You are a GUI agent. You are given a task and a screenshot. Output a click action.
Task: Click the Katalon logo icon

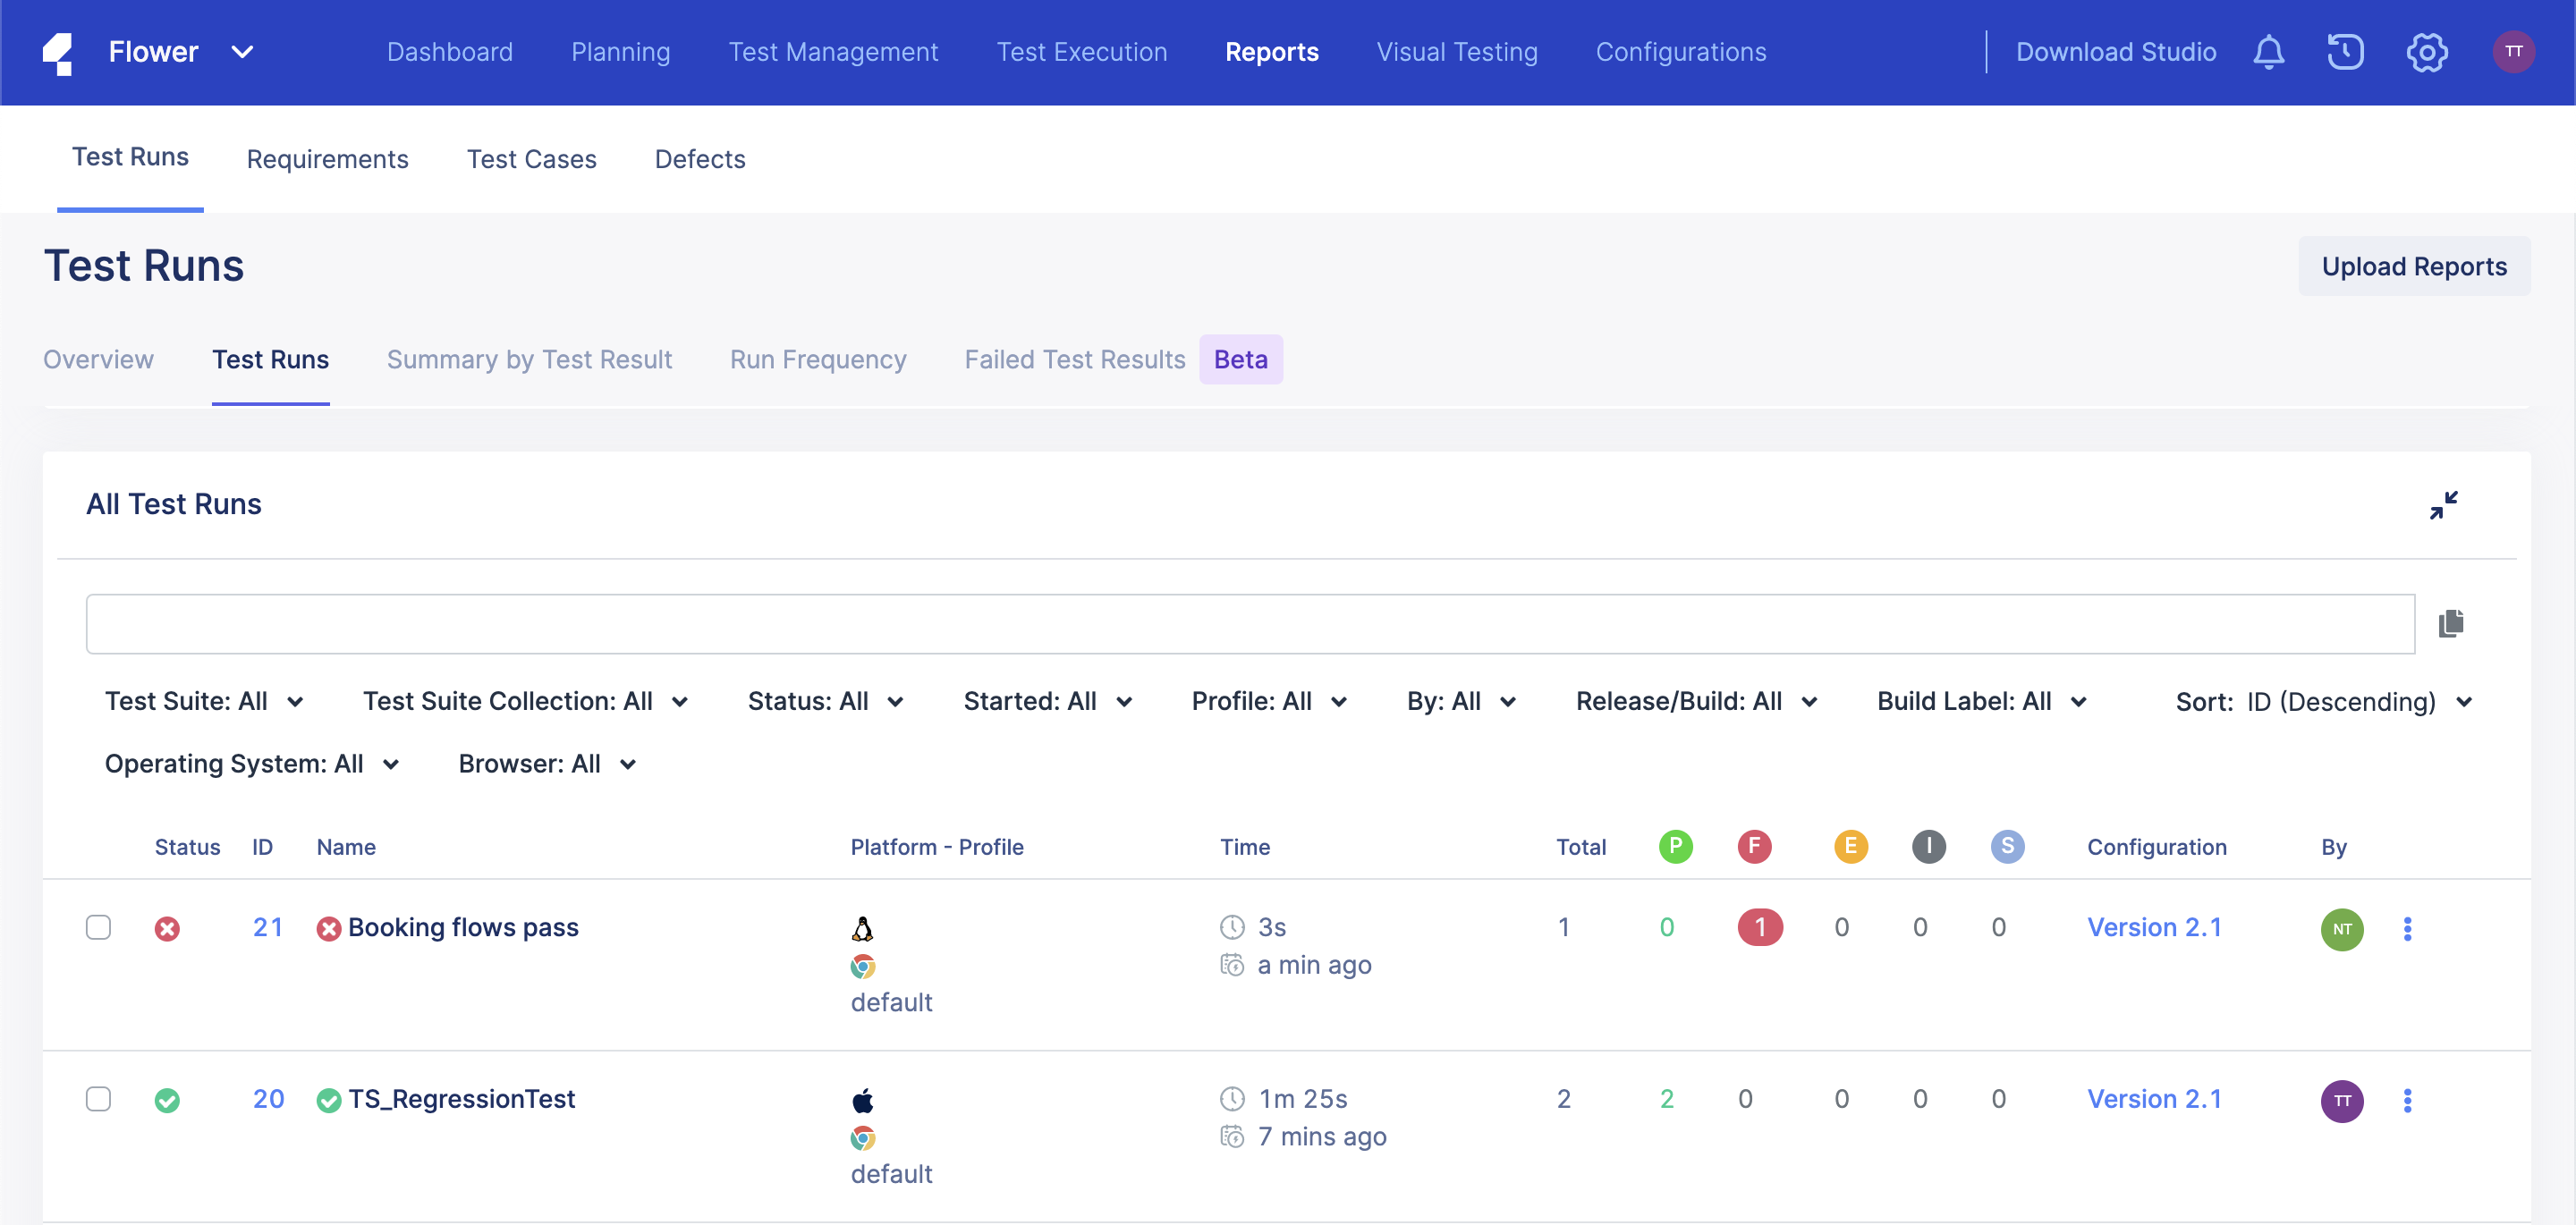58,52
